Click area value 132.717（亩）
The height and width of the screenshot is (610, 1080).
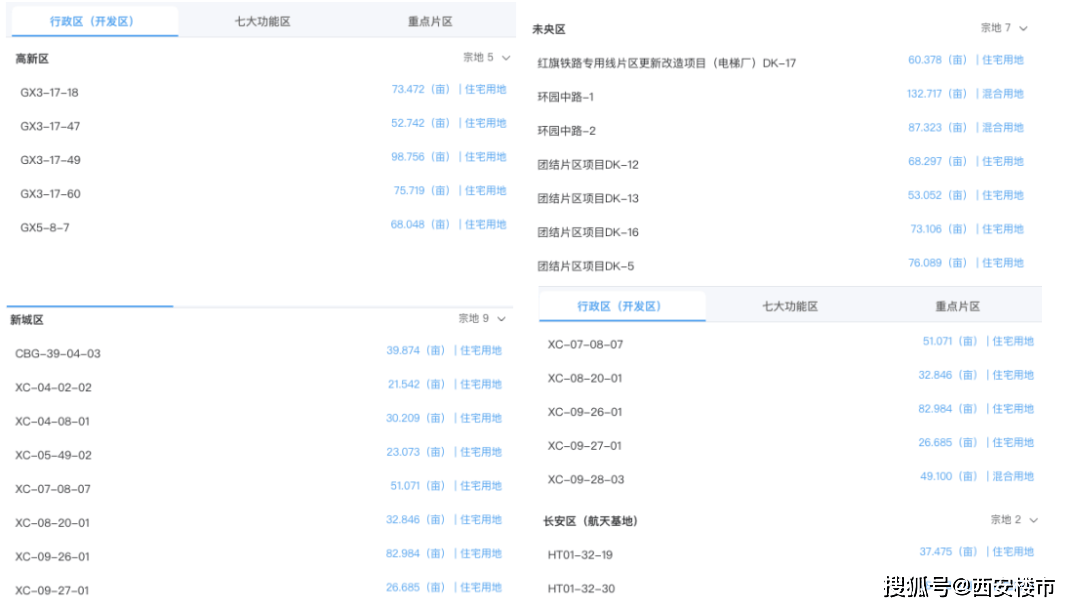pos(937,93)
